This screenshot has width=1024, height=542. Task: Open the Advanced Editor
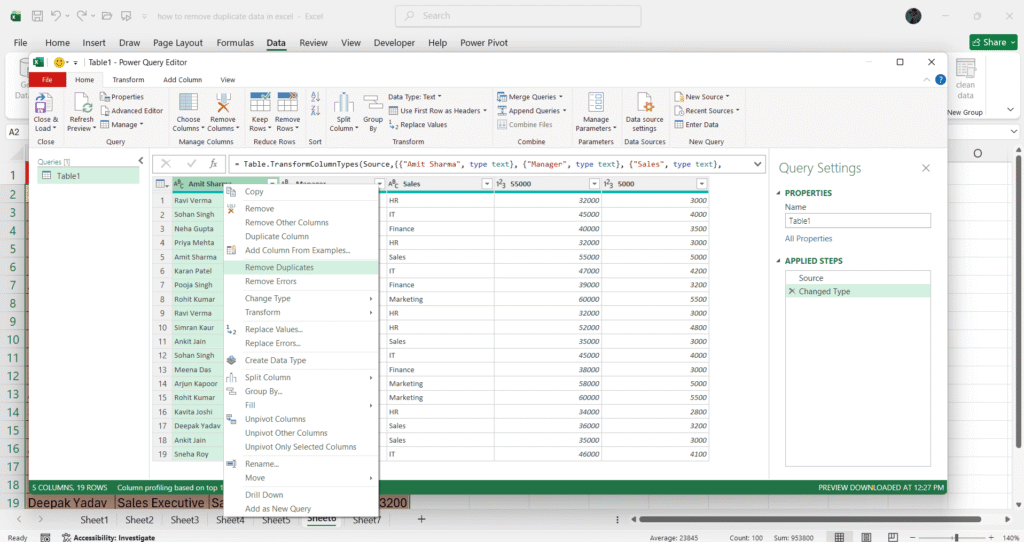point(132,110)
